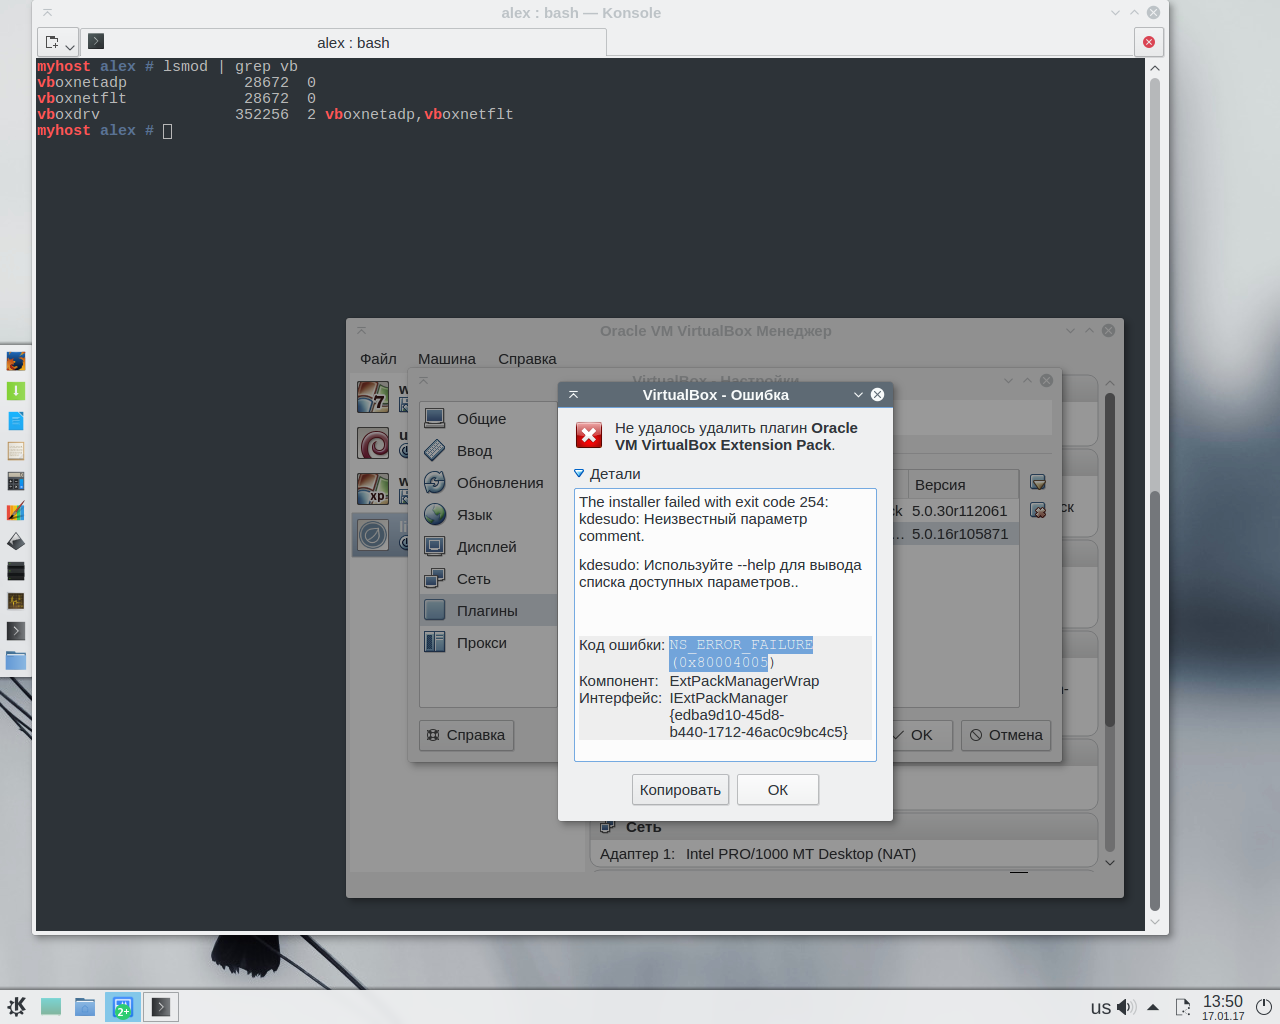
Task: Open the KDE application launcher
Action: click(17, 1007)
